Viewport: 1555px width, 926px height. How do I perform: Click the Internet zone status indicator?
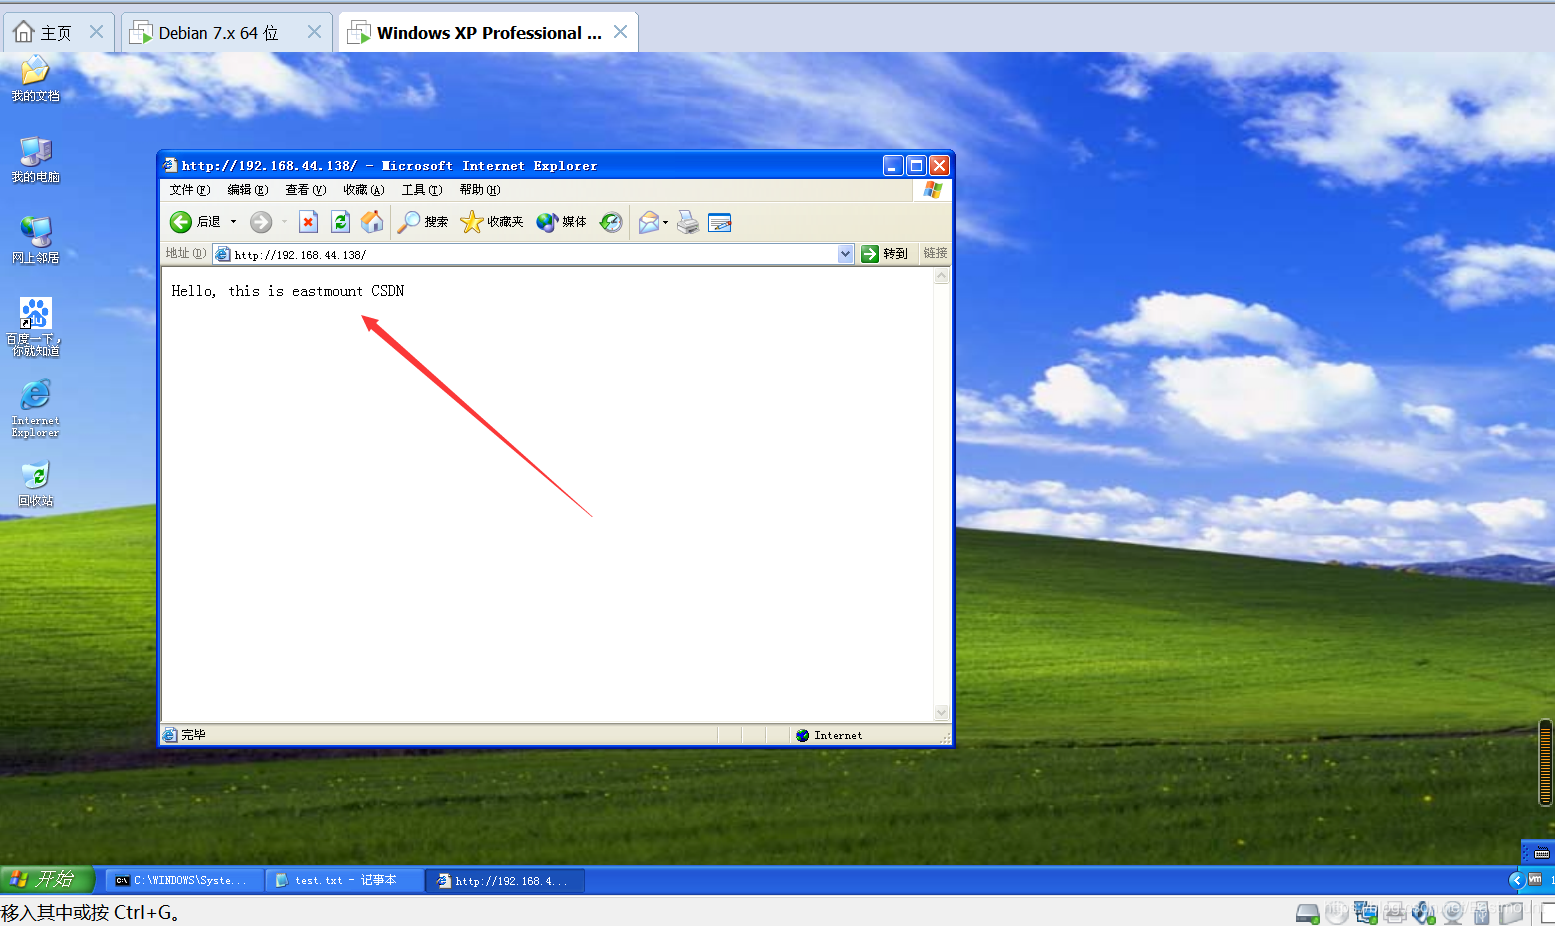(829, 735)
